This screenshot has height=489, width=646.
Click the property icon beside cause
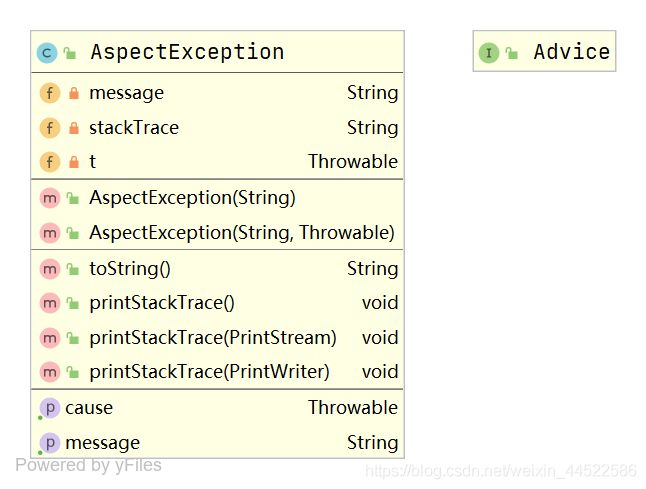[50, 408]
